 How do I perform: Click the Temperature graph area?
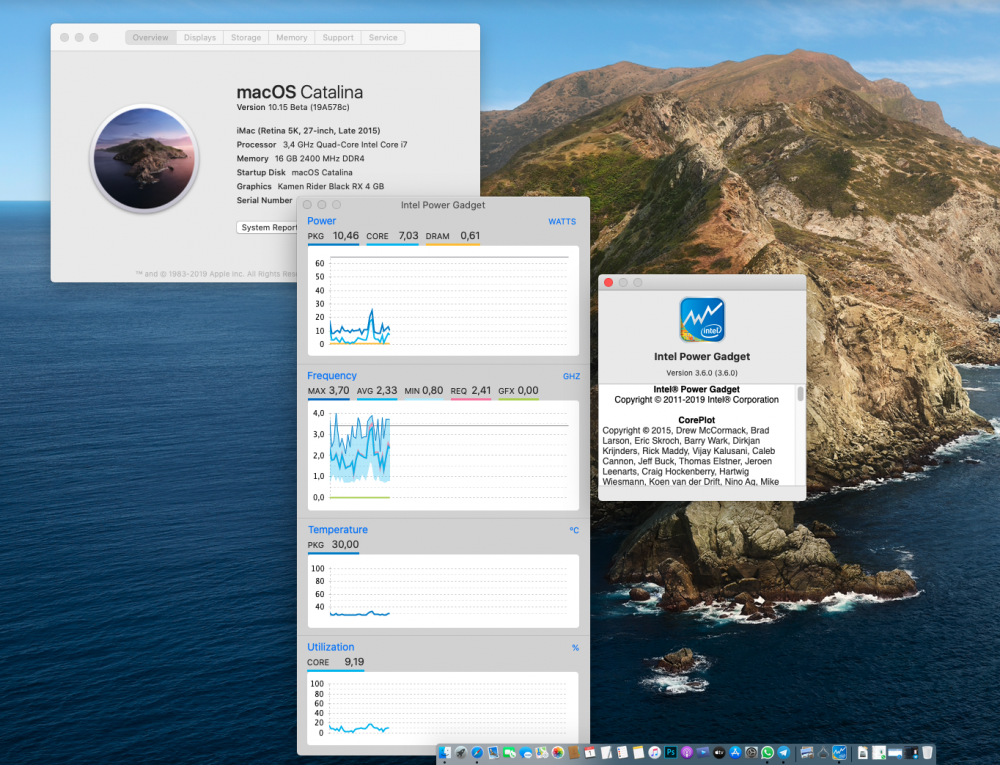coord(443,591)
